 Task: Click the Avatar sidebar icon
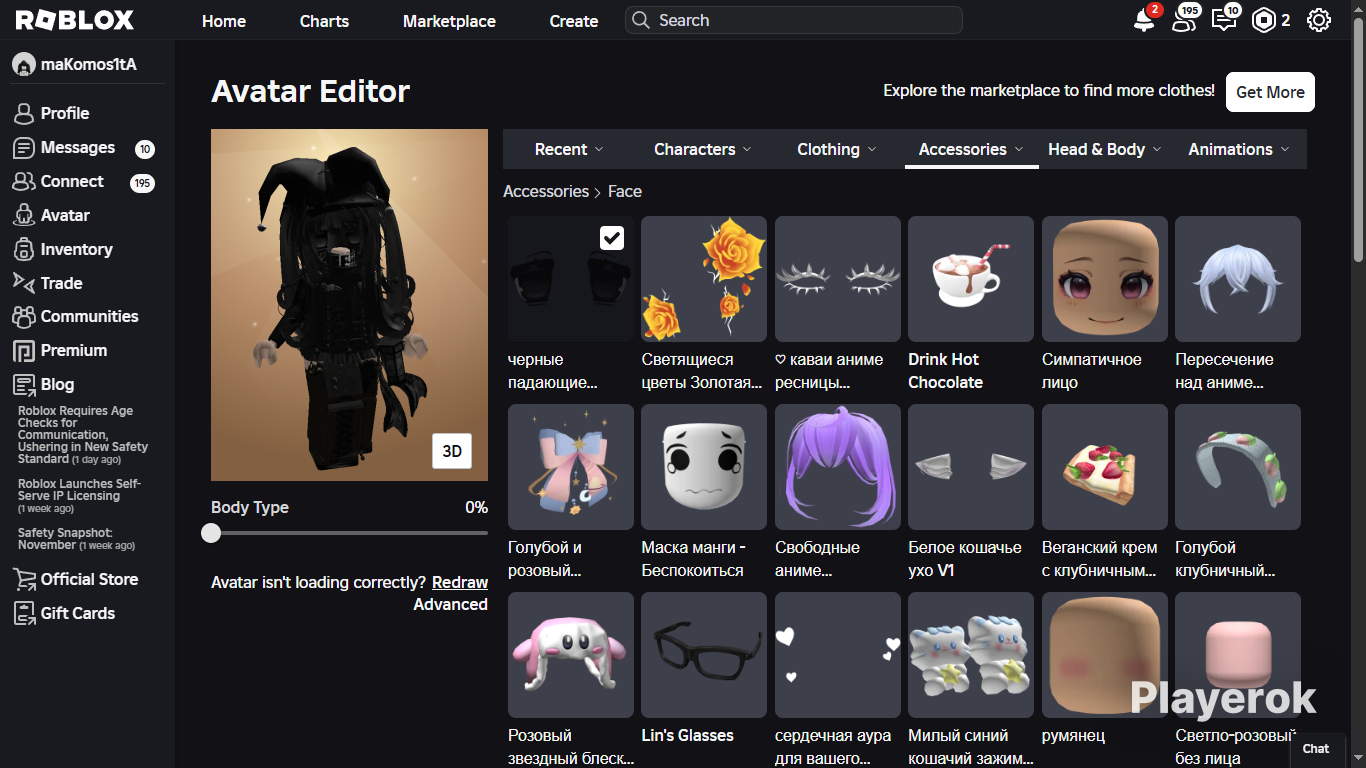(24, 215)
